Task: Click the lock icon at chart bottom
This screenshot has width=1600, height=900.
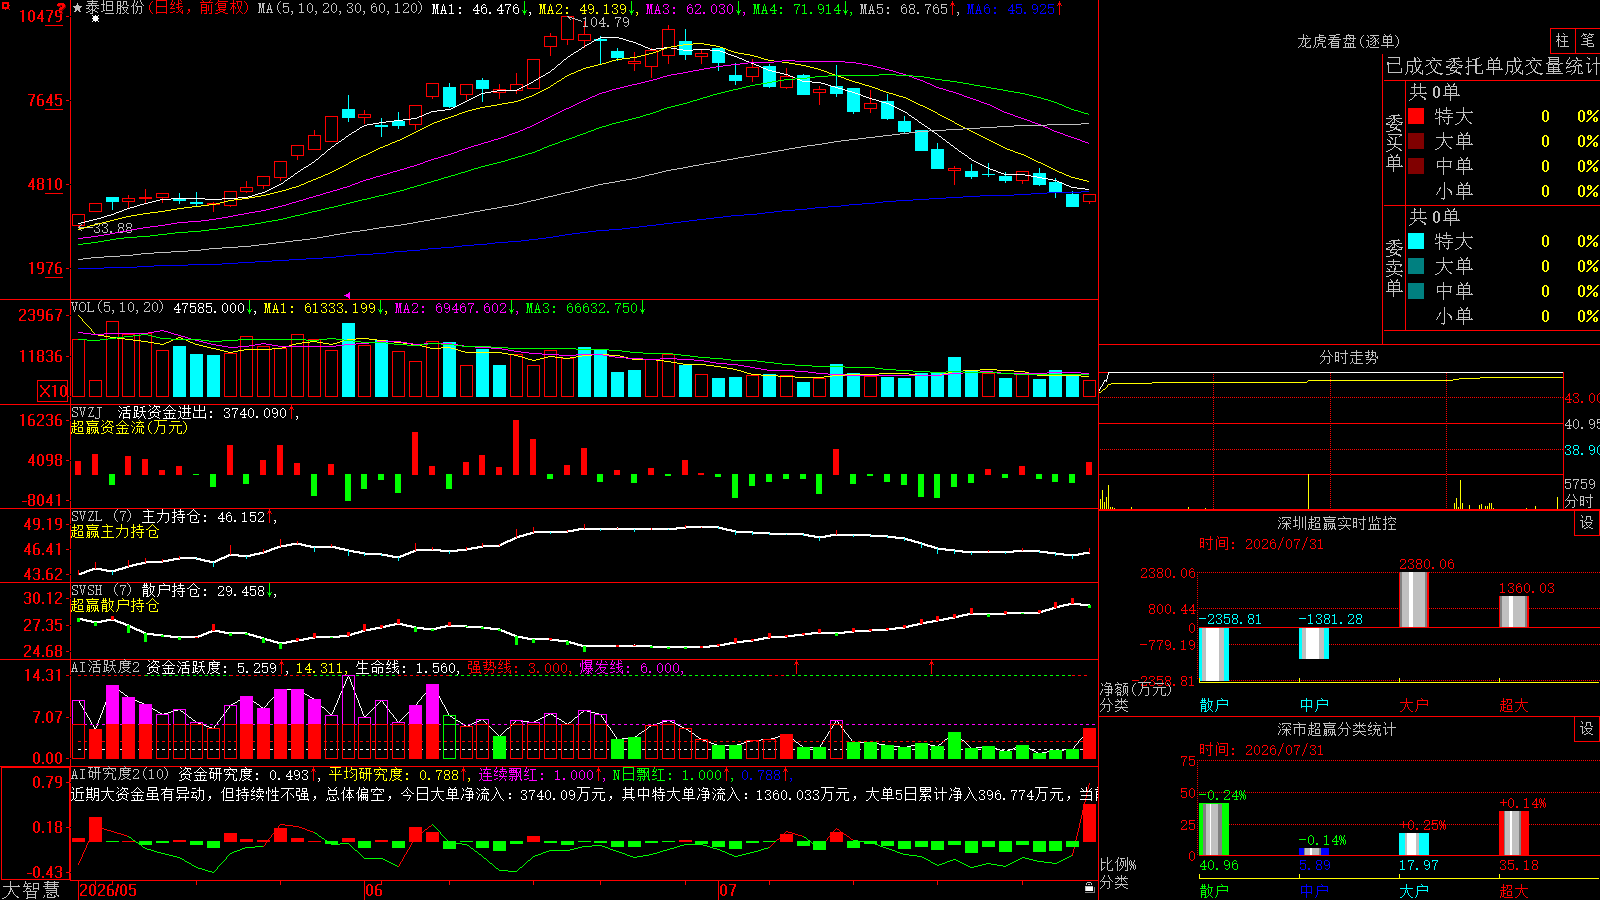Action: point(1089,887)
